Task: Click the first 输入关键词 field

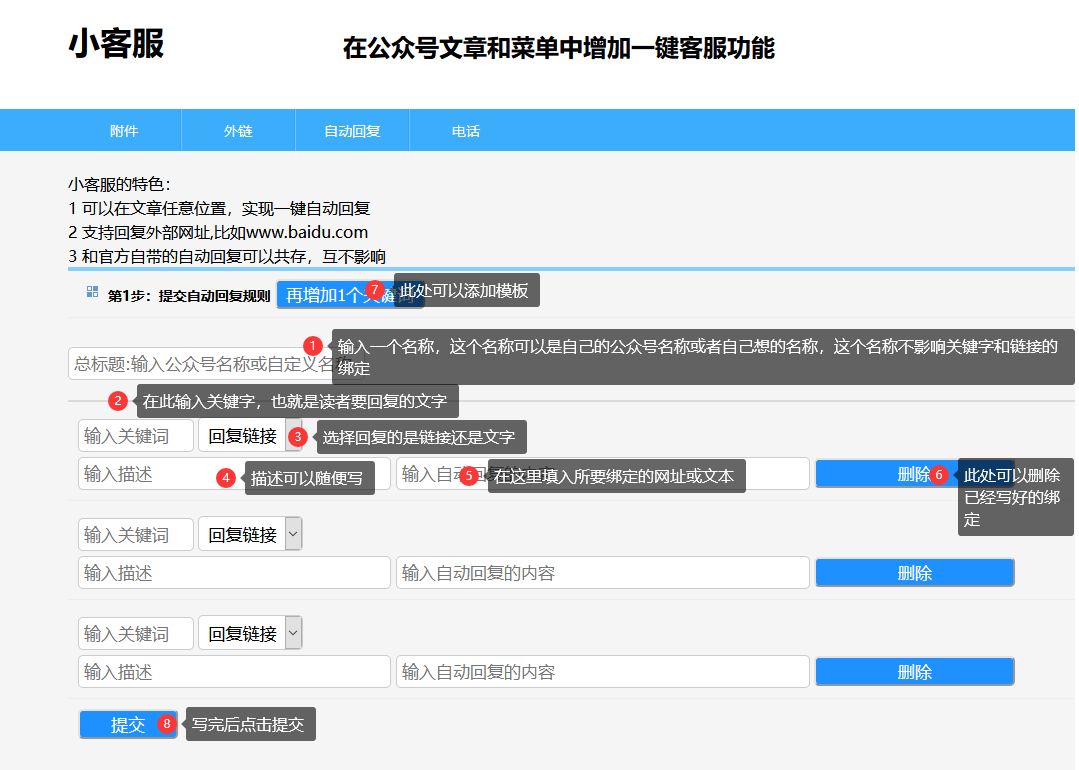Action: (135, 434)
